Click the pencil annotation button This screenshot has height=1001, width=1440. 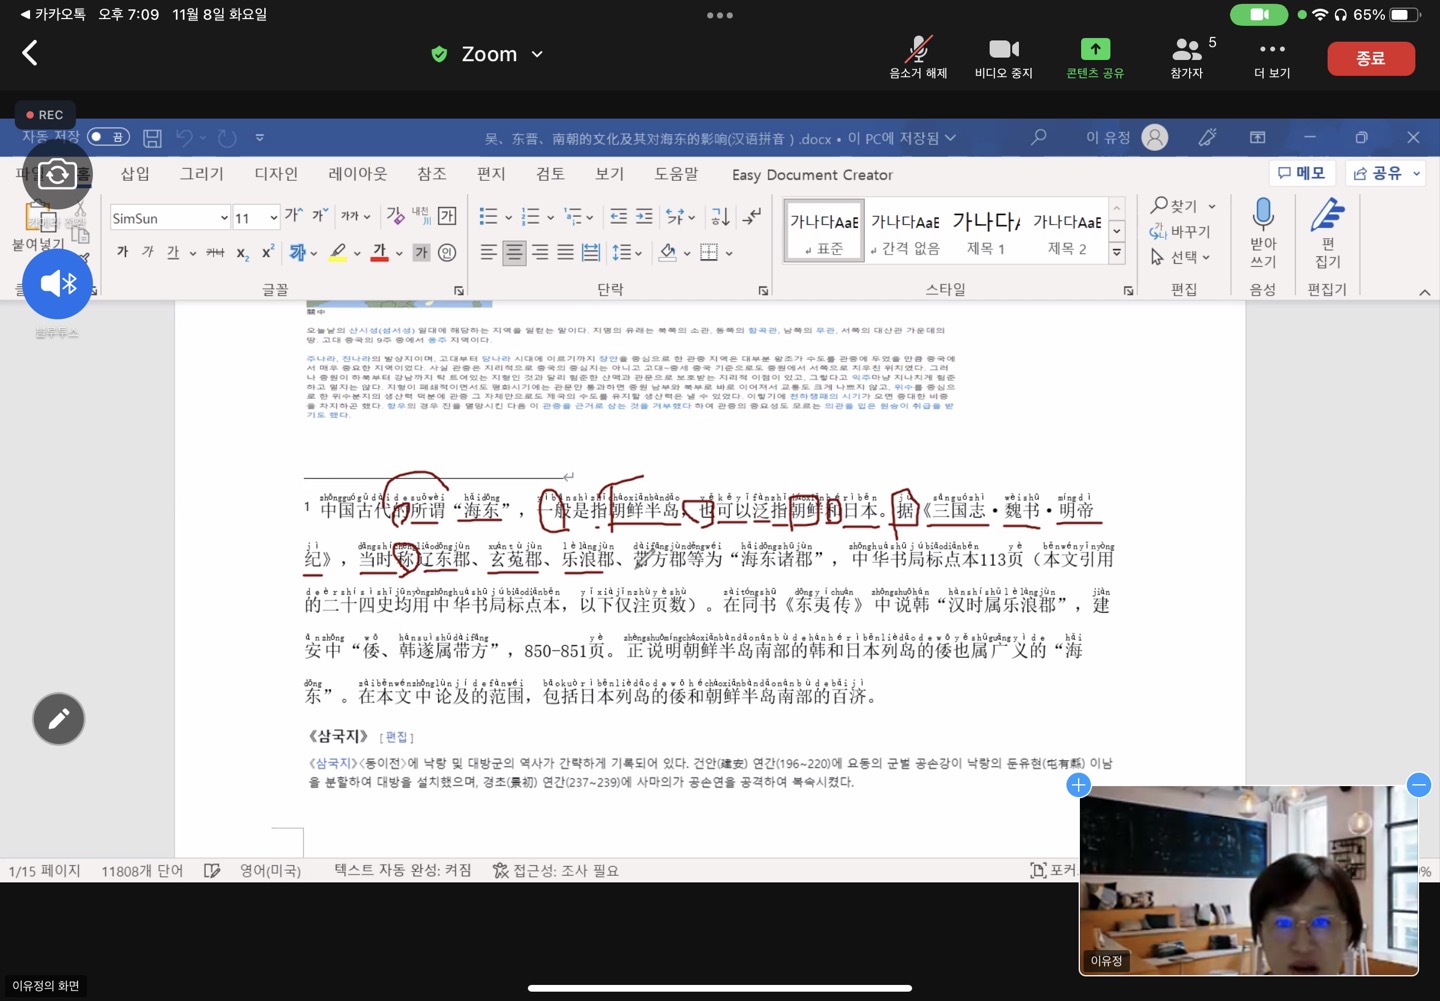point(58,719)
